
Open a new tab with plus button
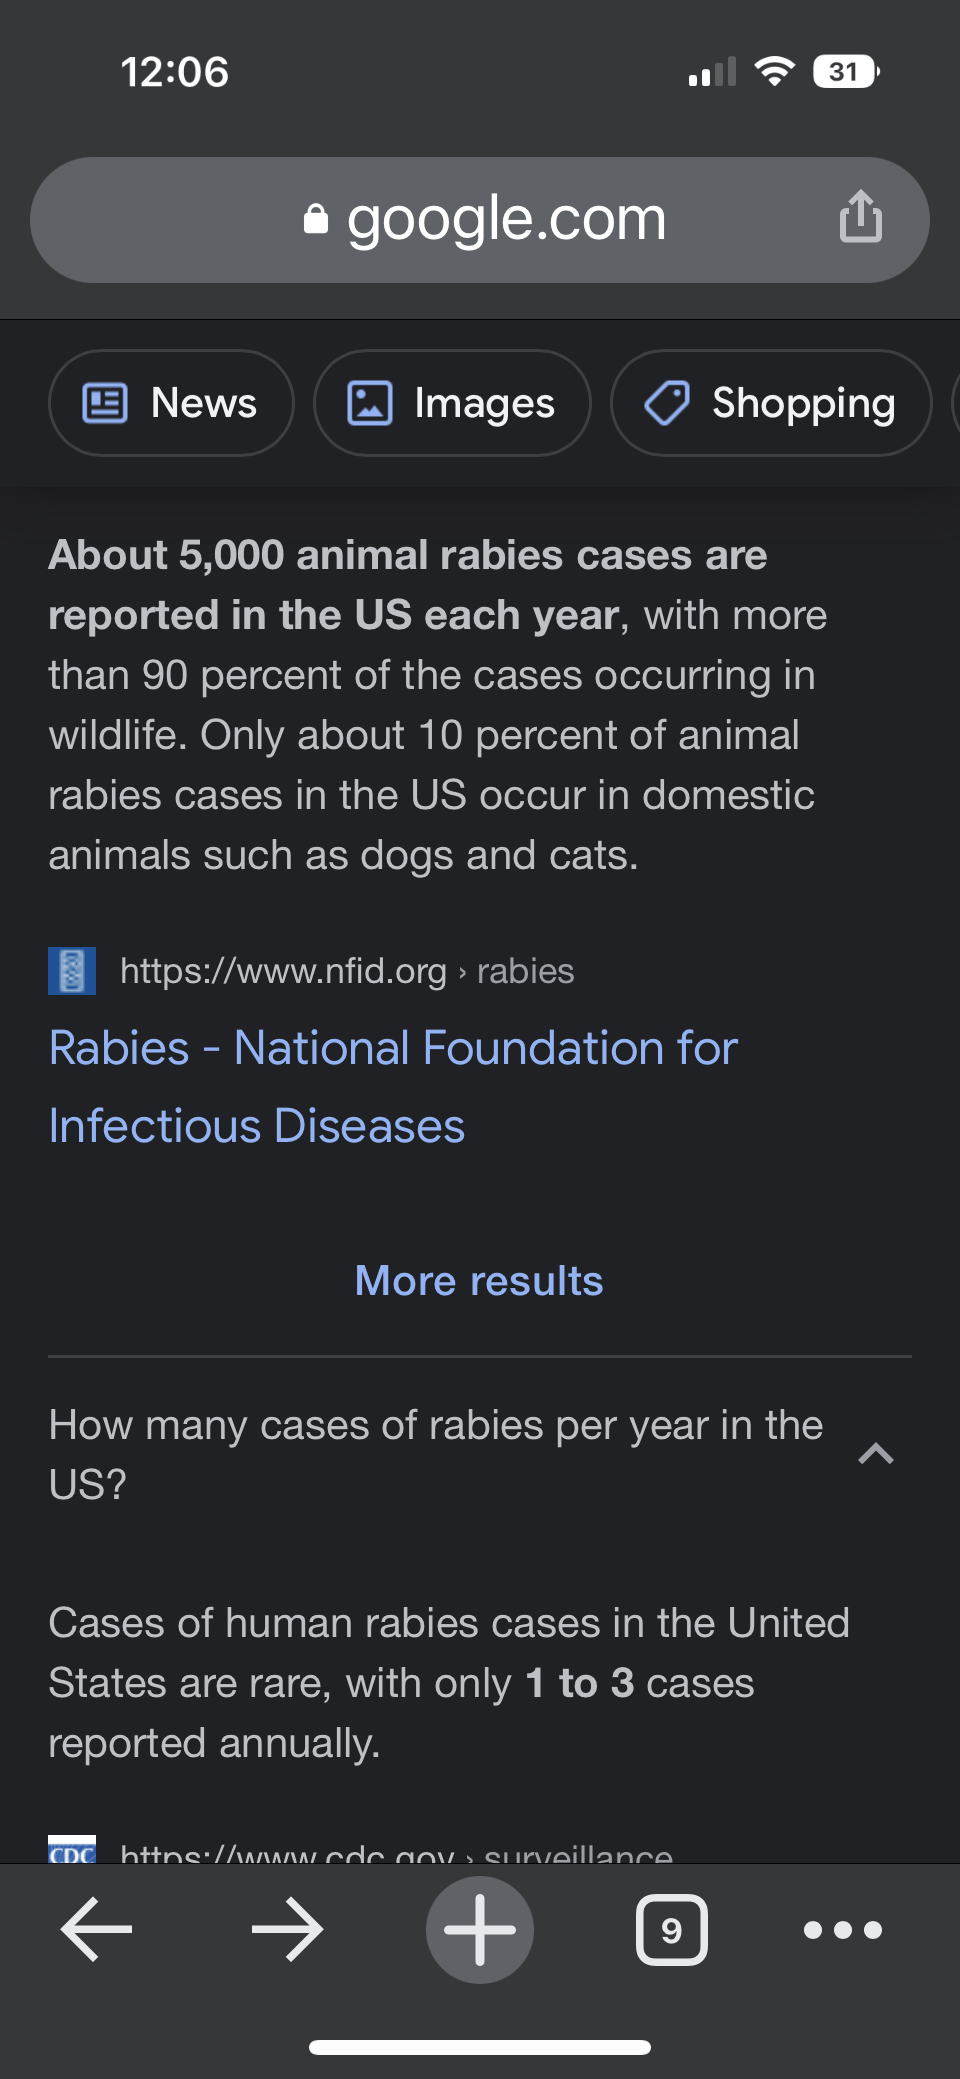[x=480, y=1929]
